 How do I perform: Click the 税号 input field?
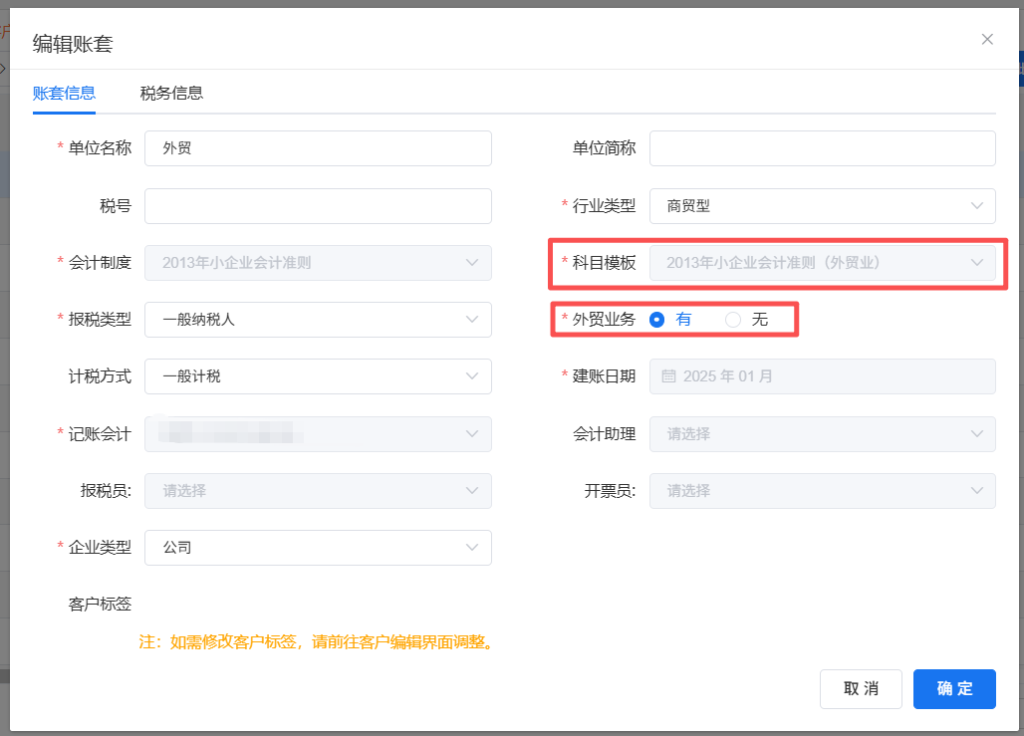[318, 206]
